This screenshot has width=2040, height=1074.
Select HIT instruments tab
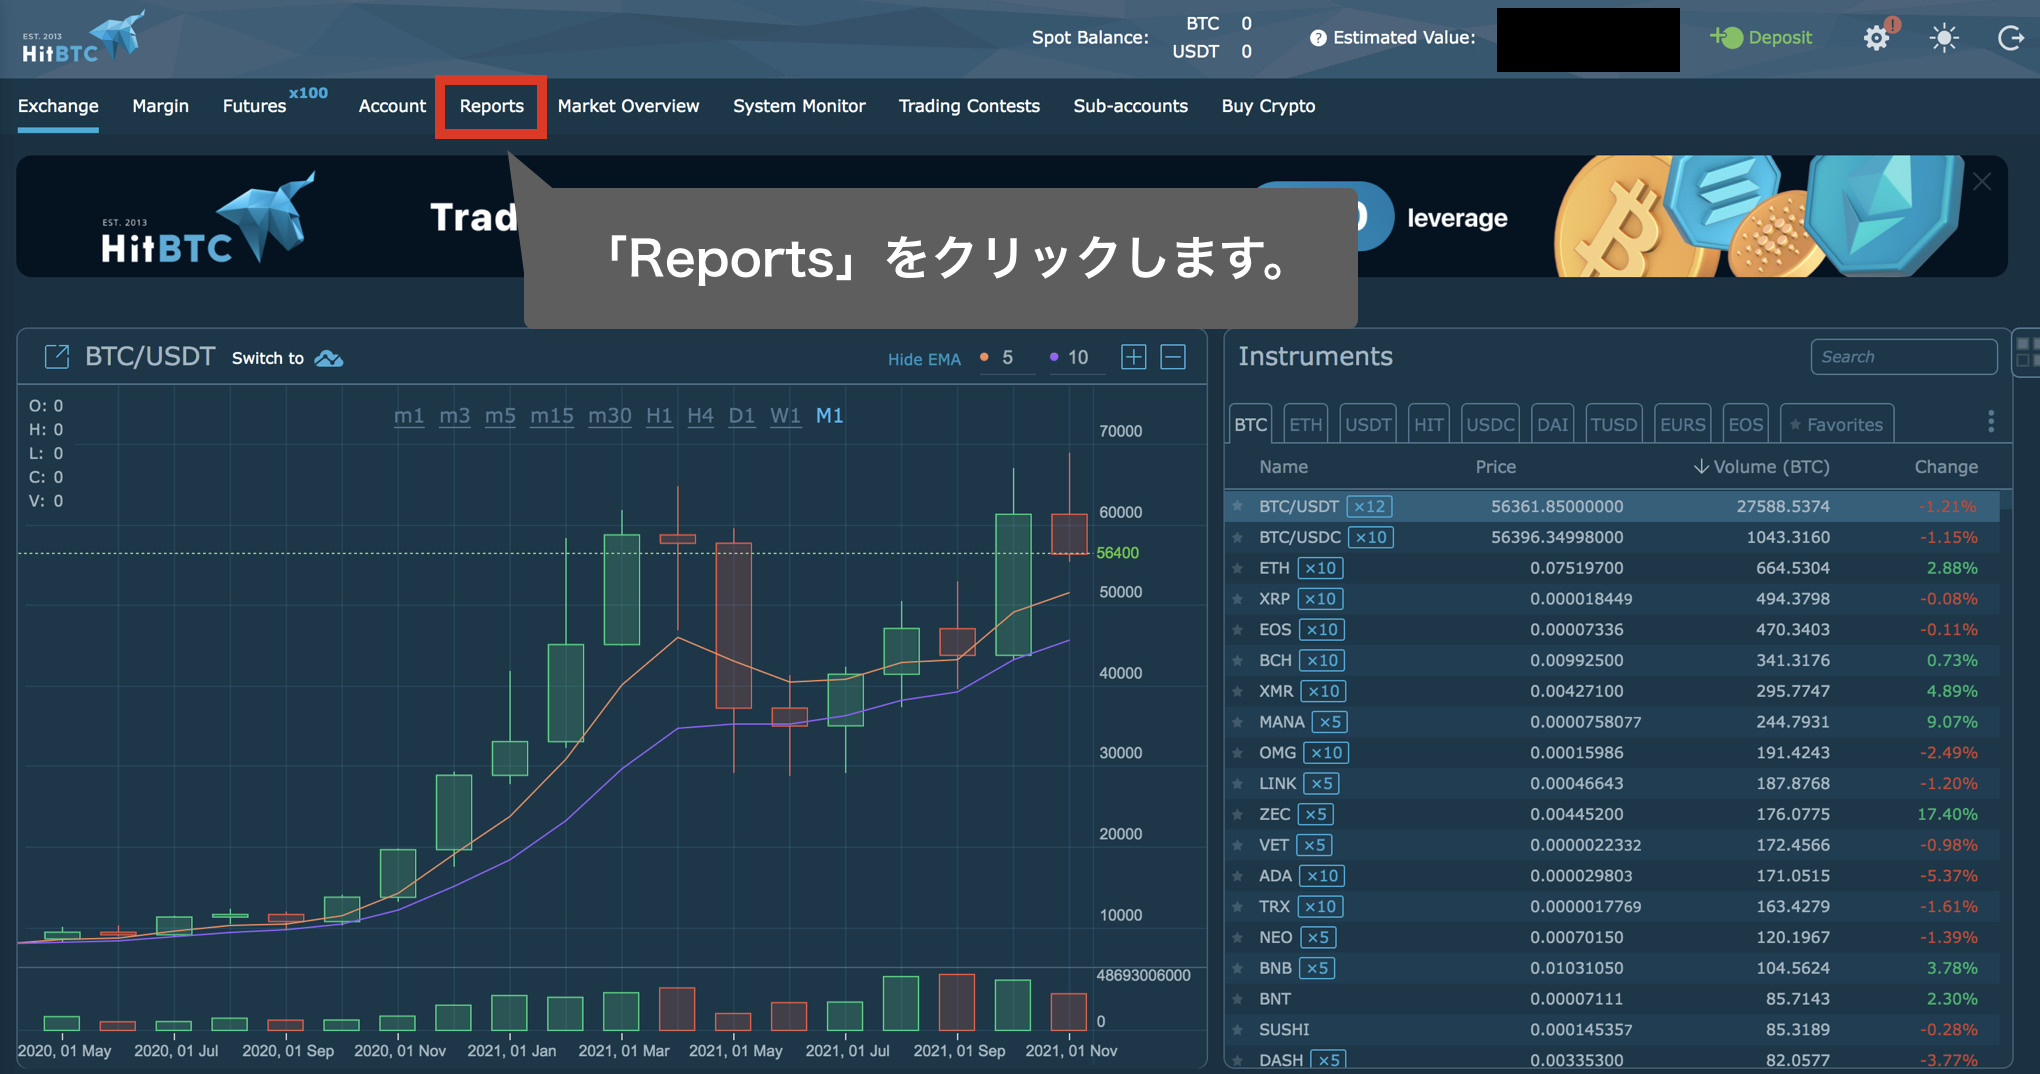(x=1428, y=424)
